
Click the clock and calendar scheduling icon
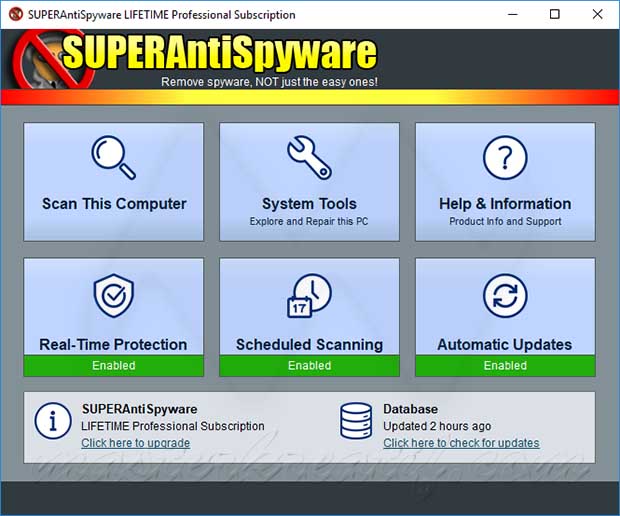coord(309,295)
